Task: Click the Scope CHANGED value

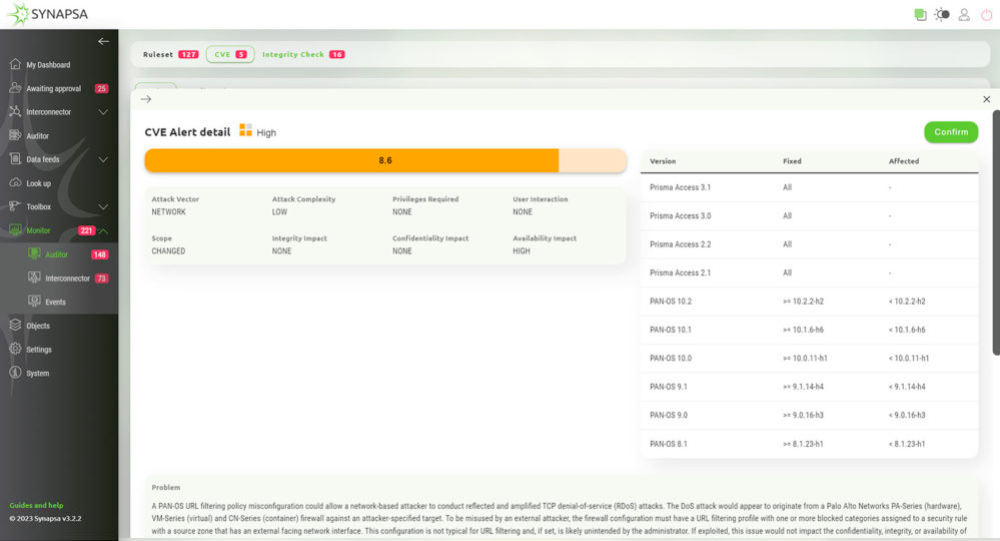Action: (x=168, y=251)
